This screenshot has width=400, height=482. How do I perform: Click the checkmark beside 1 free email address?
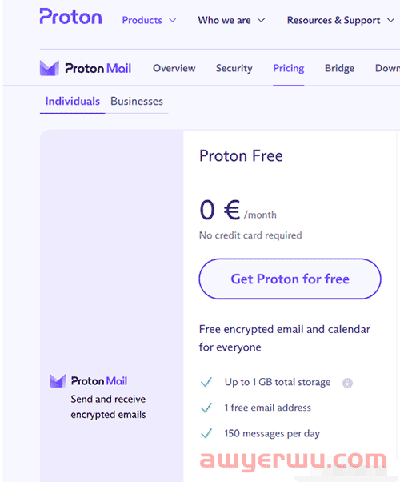pos(206,408)
